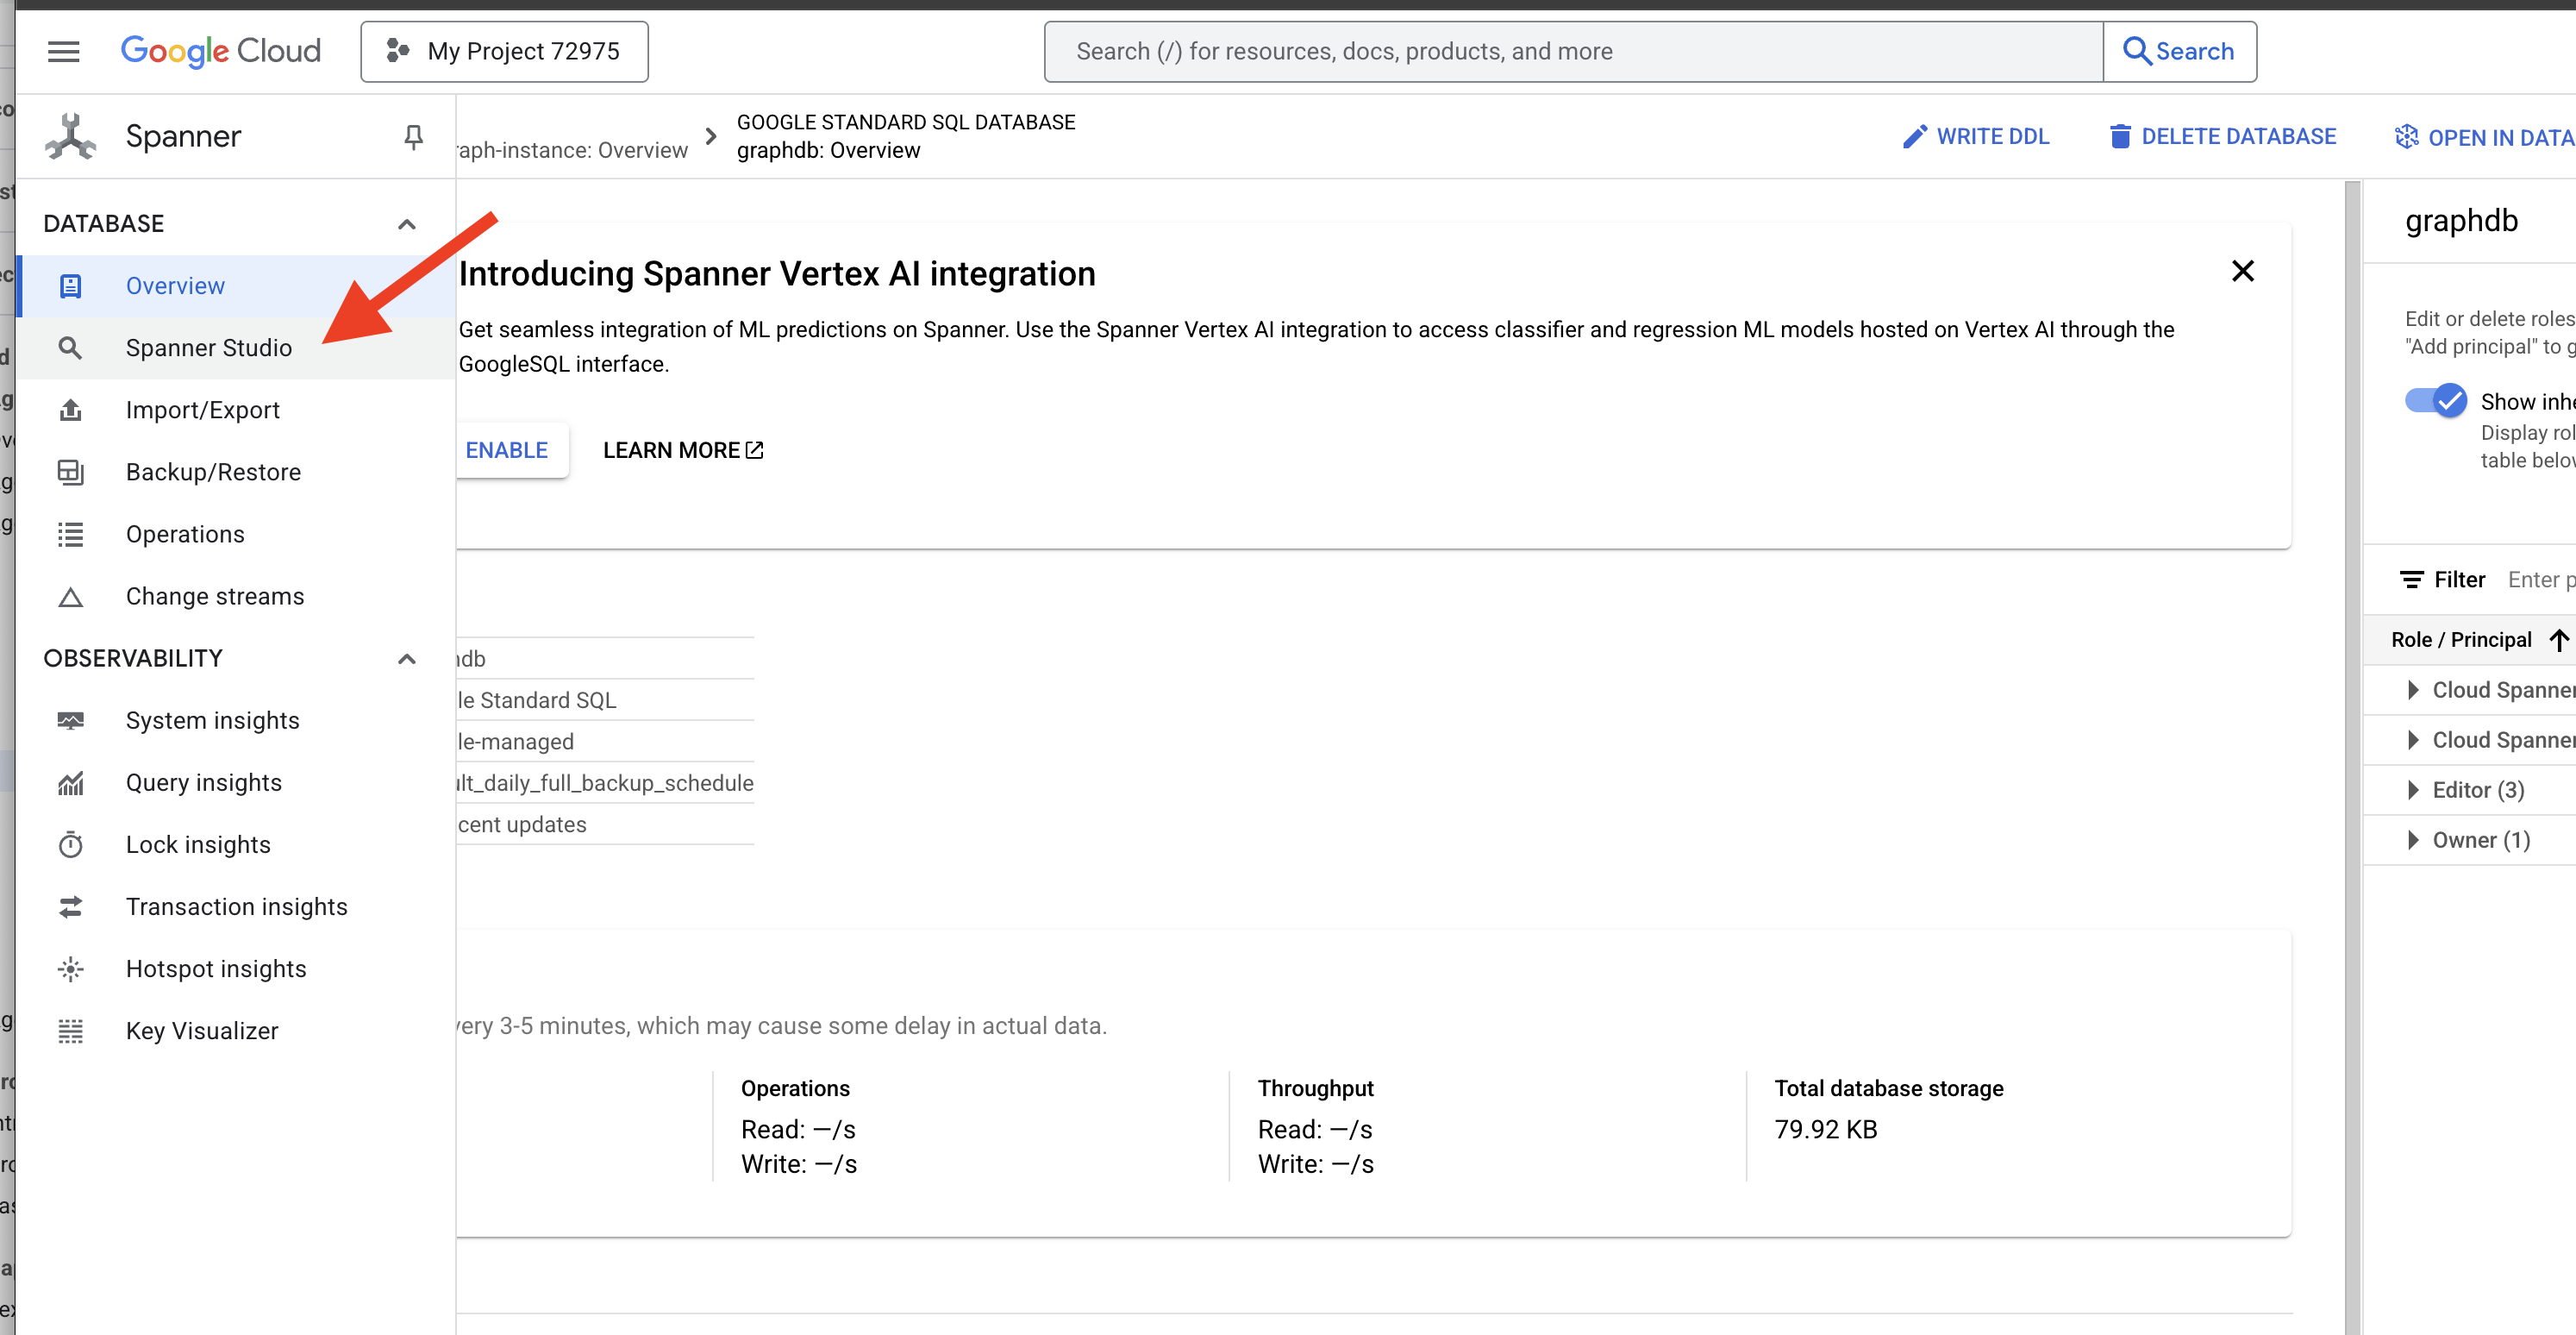The width and height of the screenshot is (2576, 1335).
Task: Go to Query insights page
Action: point(203,783)
